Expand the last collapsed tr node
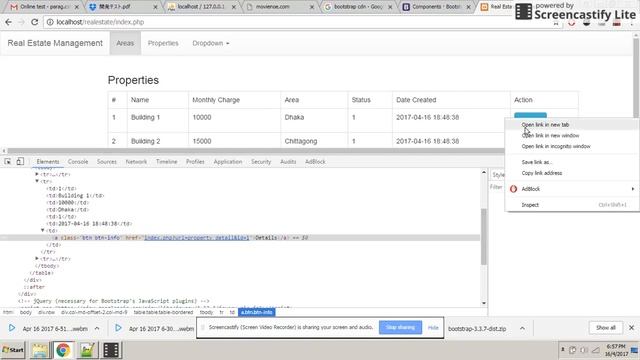This screenshot has width=640, height=360. point(37,259)
